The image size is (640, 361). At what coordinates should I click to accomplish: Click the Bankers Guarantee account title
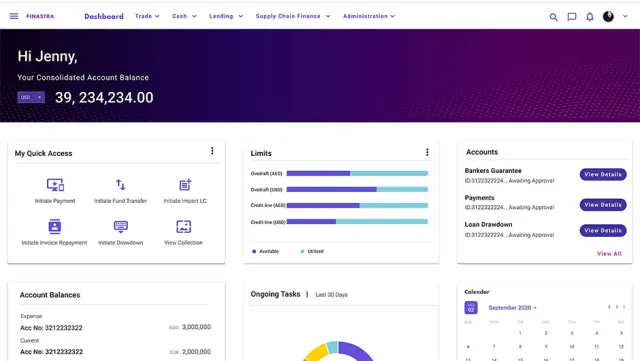(x=493, y=171)
